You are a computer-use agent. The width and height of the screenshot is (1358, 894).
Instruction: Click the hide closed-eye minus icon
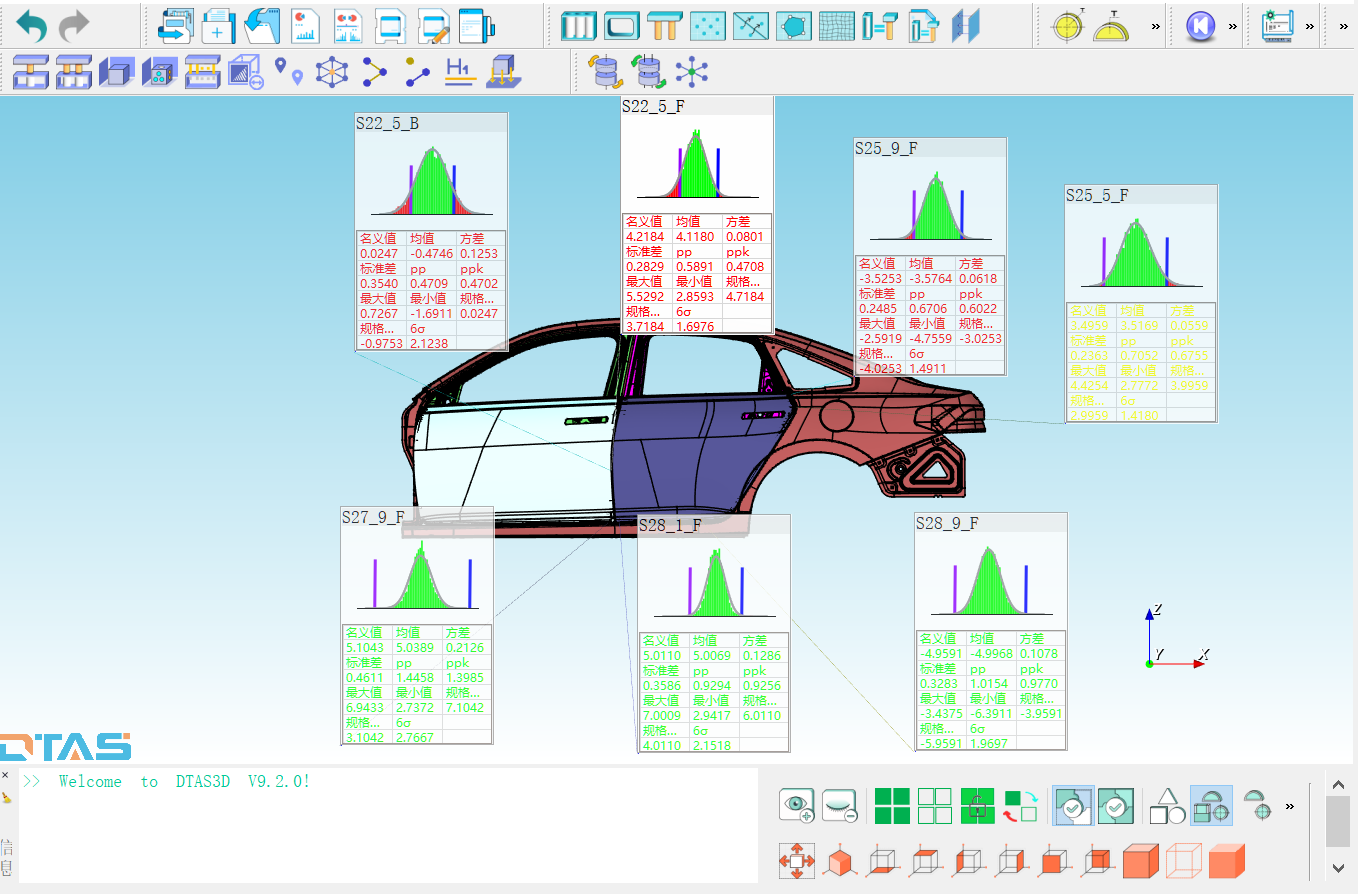tap(840, 805)
